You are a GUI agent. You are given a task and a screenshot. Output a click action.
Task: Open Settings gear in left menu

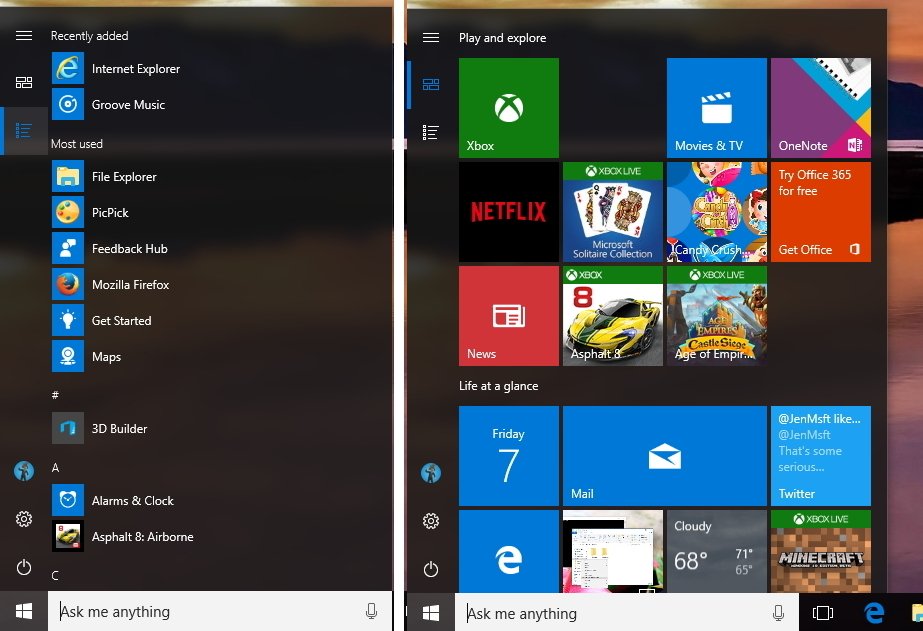(24, 519)
